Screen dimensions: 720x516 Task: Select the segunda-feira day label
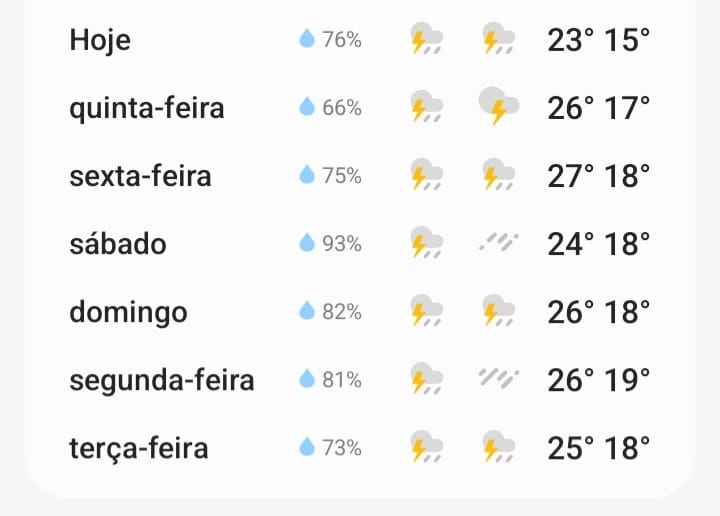(x=162, y=381)
